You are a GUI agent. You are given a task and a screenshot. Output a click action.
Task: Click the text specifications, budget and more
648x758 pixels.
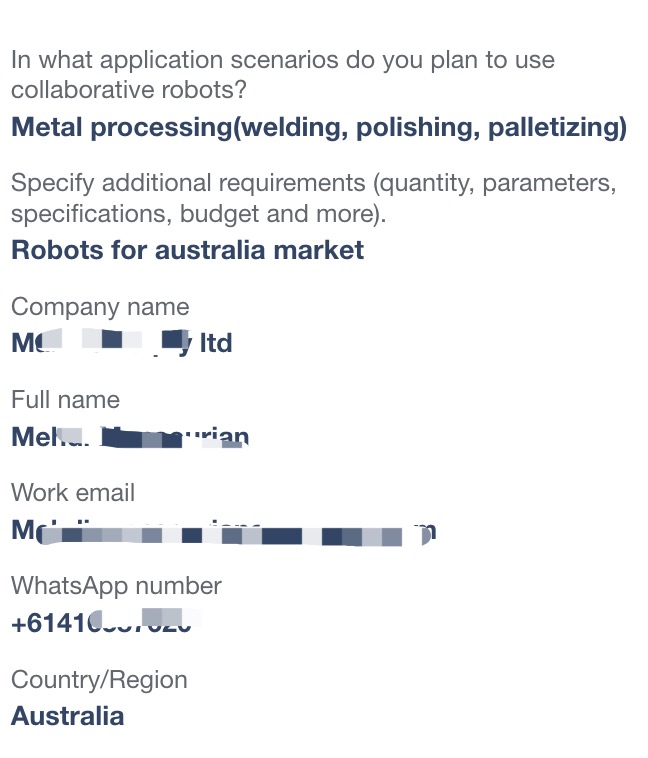click(198, 214)
